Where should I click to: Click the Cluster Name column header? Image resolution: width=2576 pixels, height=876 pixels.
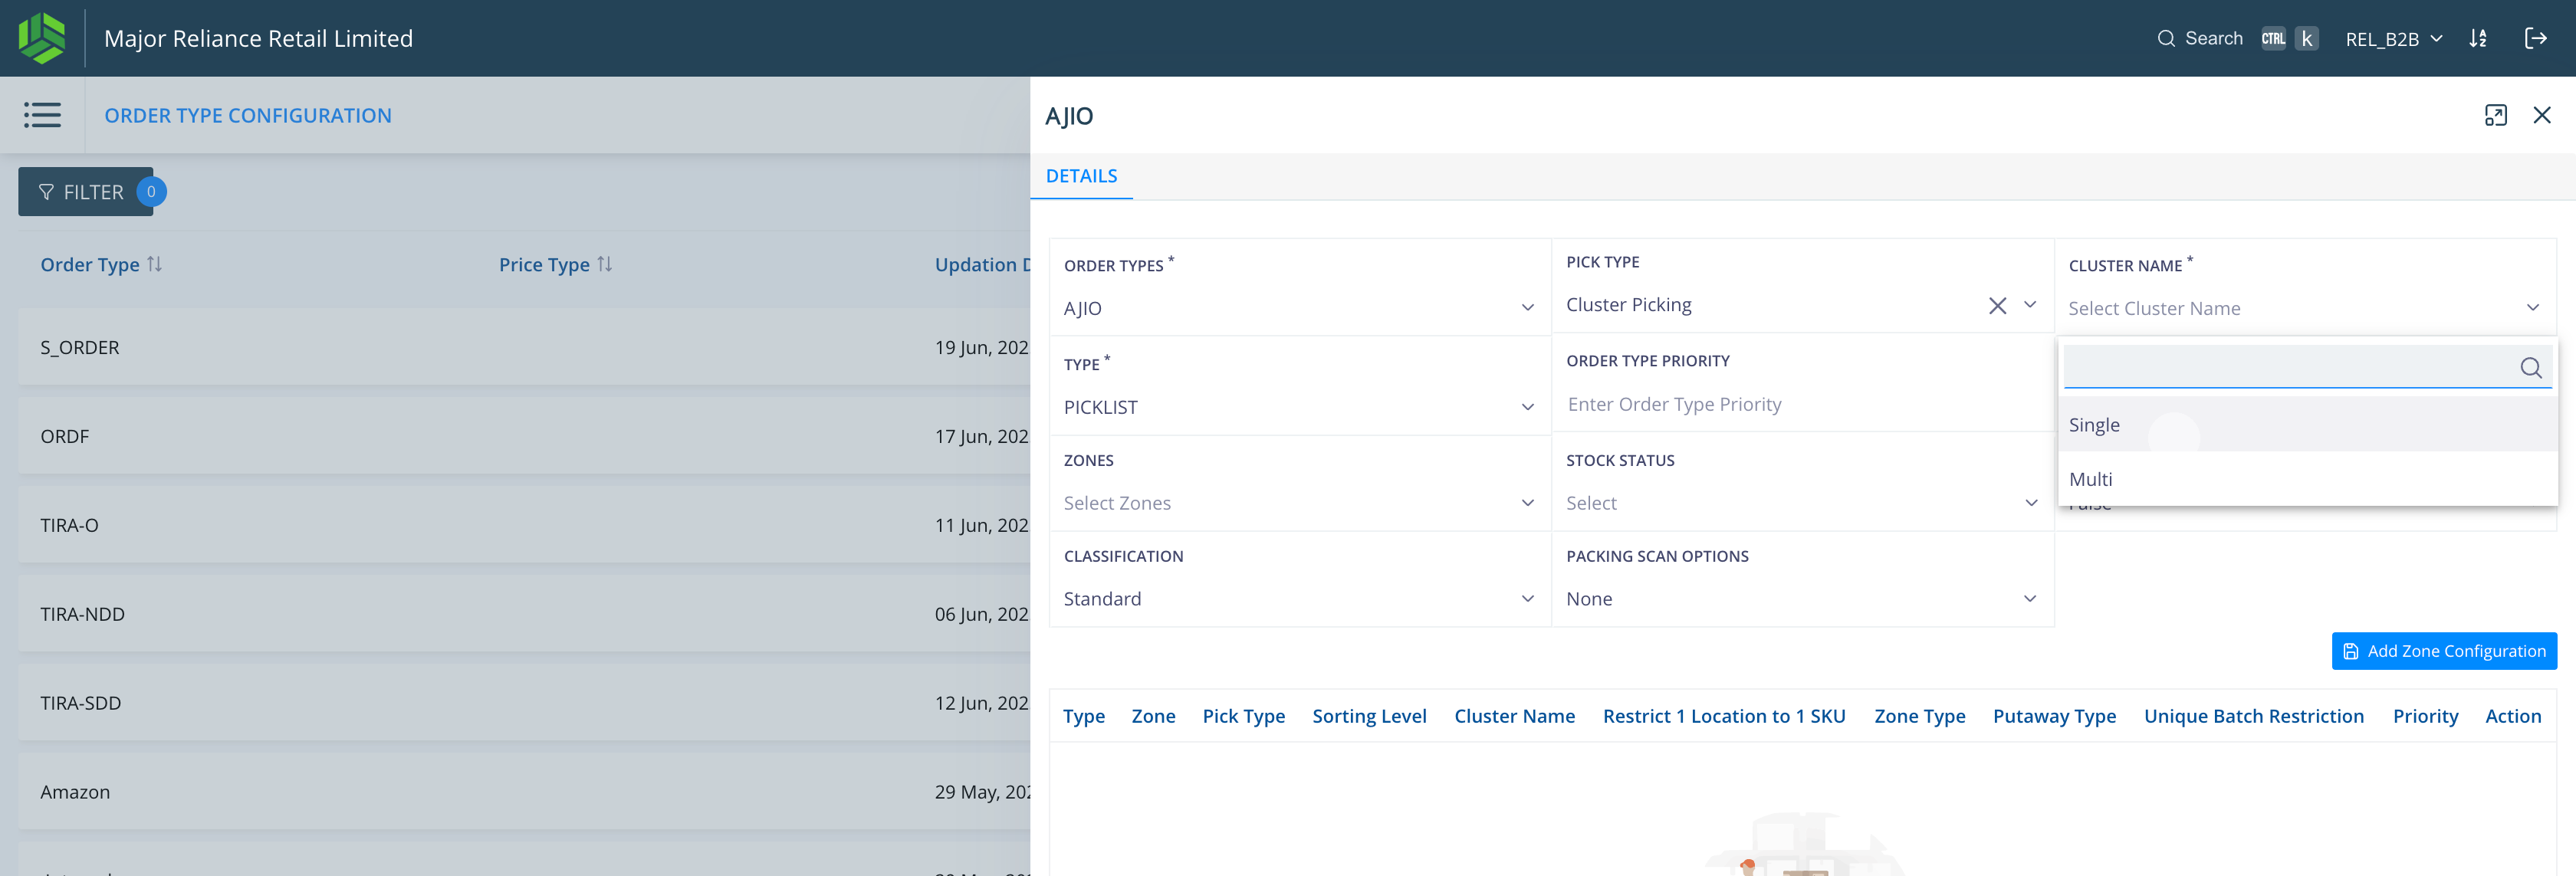click(1514, 716)
